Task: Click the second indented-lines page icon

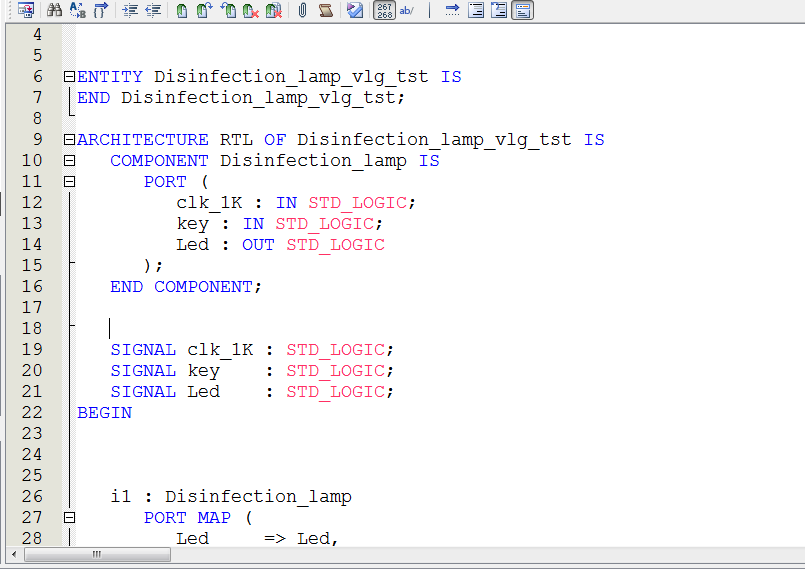Action: click(499, 10)
